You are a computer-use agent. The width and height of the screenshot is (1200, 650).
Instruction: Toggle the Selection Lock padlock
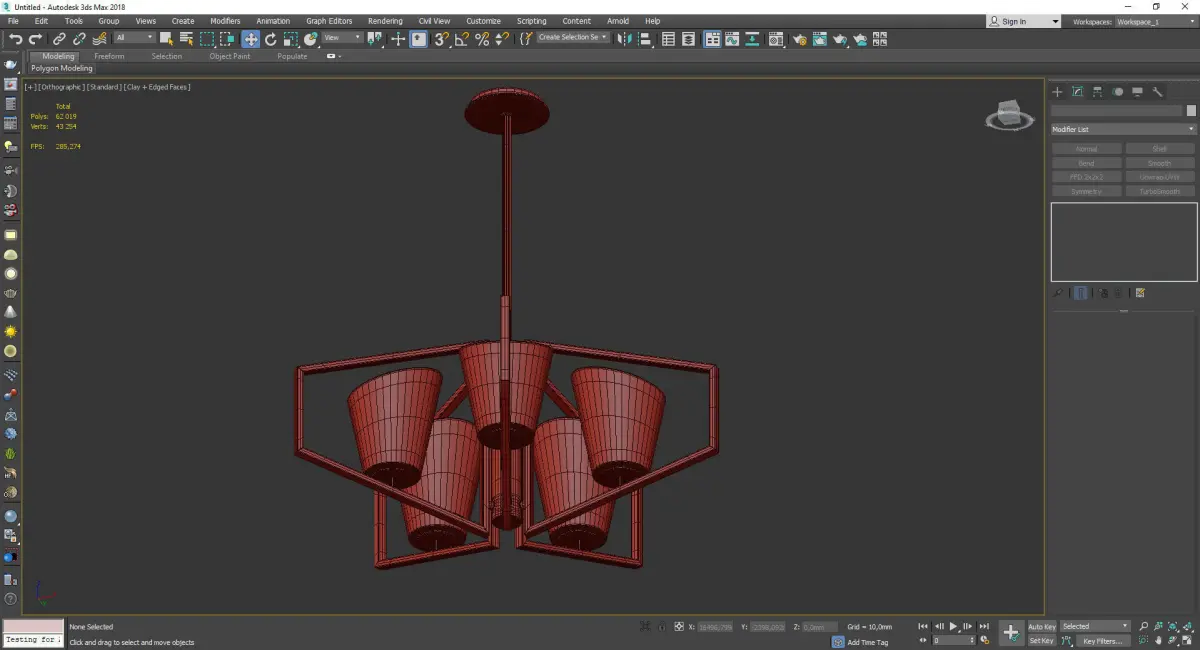tap(662, 627)
